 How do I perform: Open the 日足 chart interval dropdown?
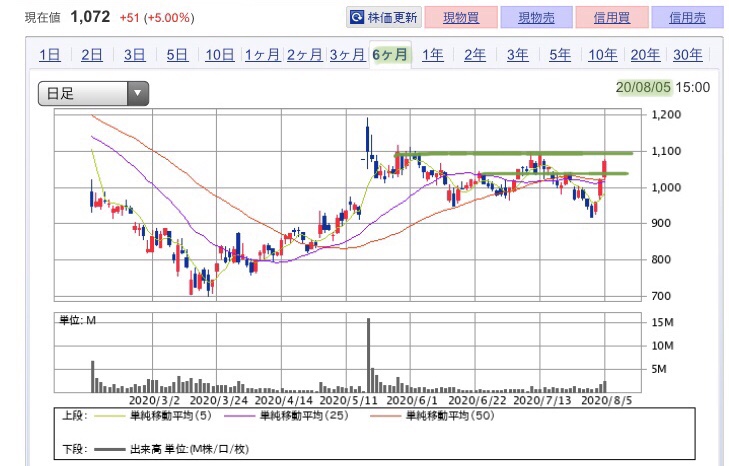93,93
